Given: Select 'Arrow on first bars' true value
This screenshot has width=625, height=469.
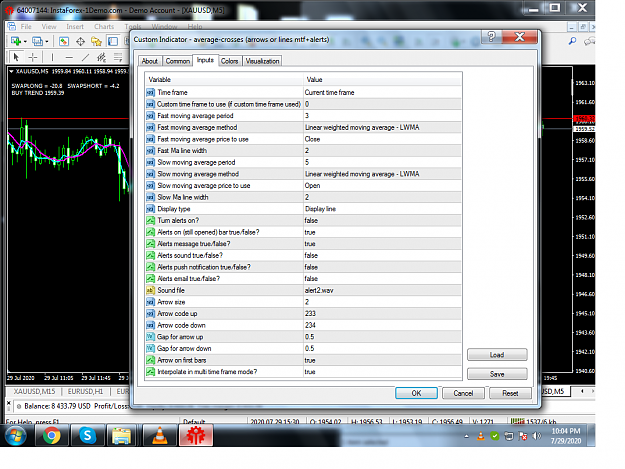Looking at the screenshot, I should pos(383,360).
